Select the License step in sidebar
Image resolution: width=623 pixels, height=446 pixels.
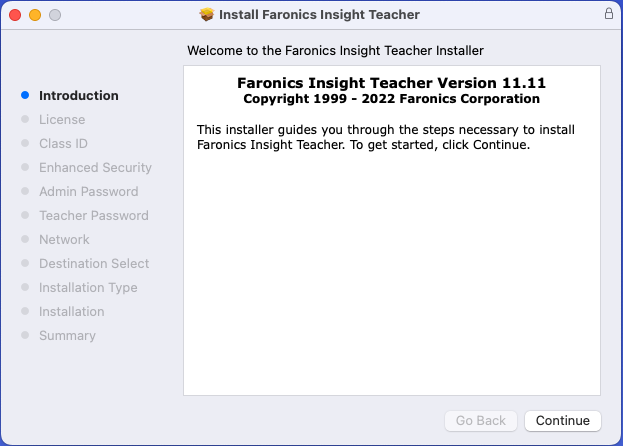pos(62,120)
